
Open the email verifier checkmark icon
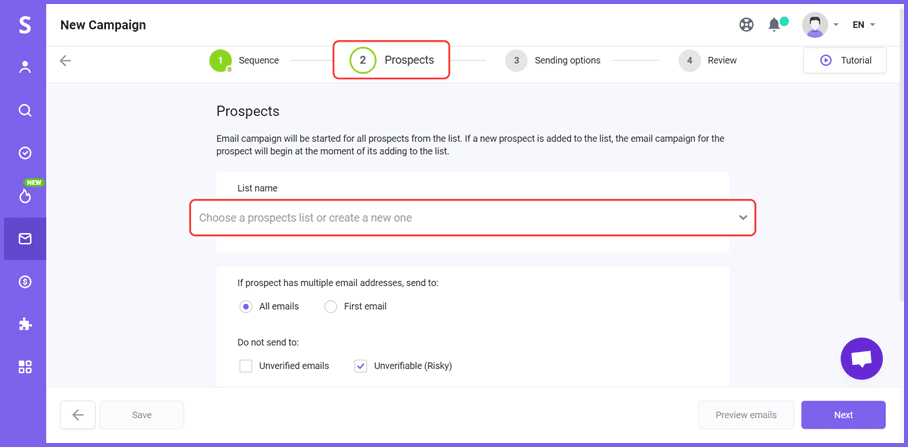coord(25,153)
